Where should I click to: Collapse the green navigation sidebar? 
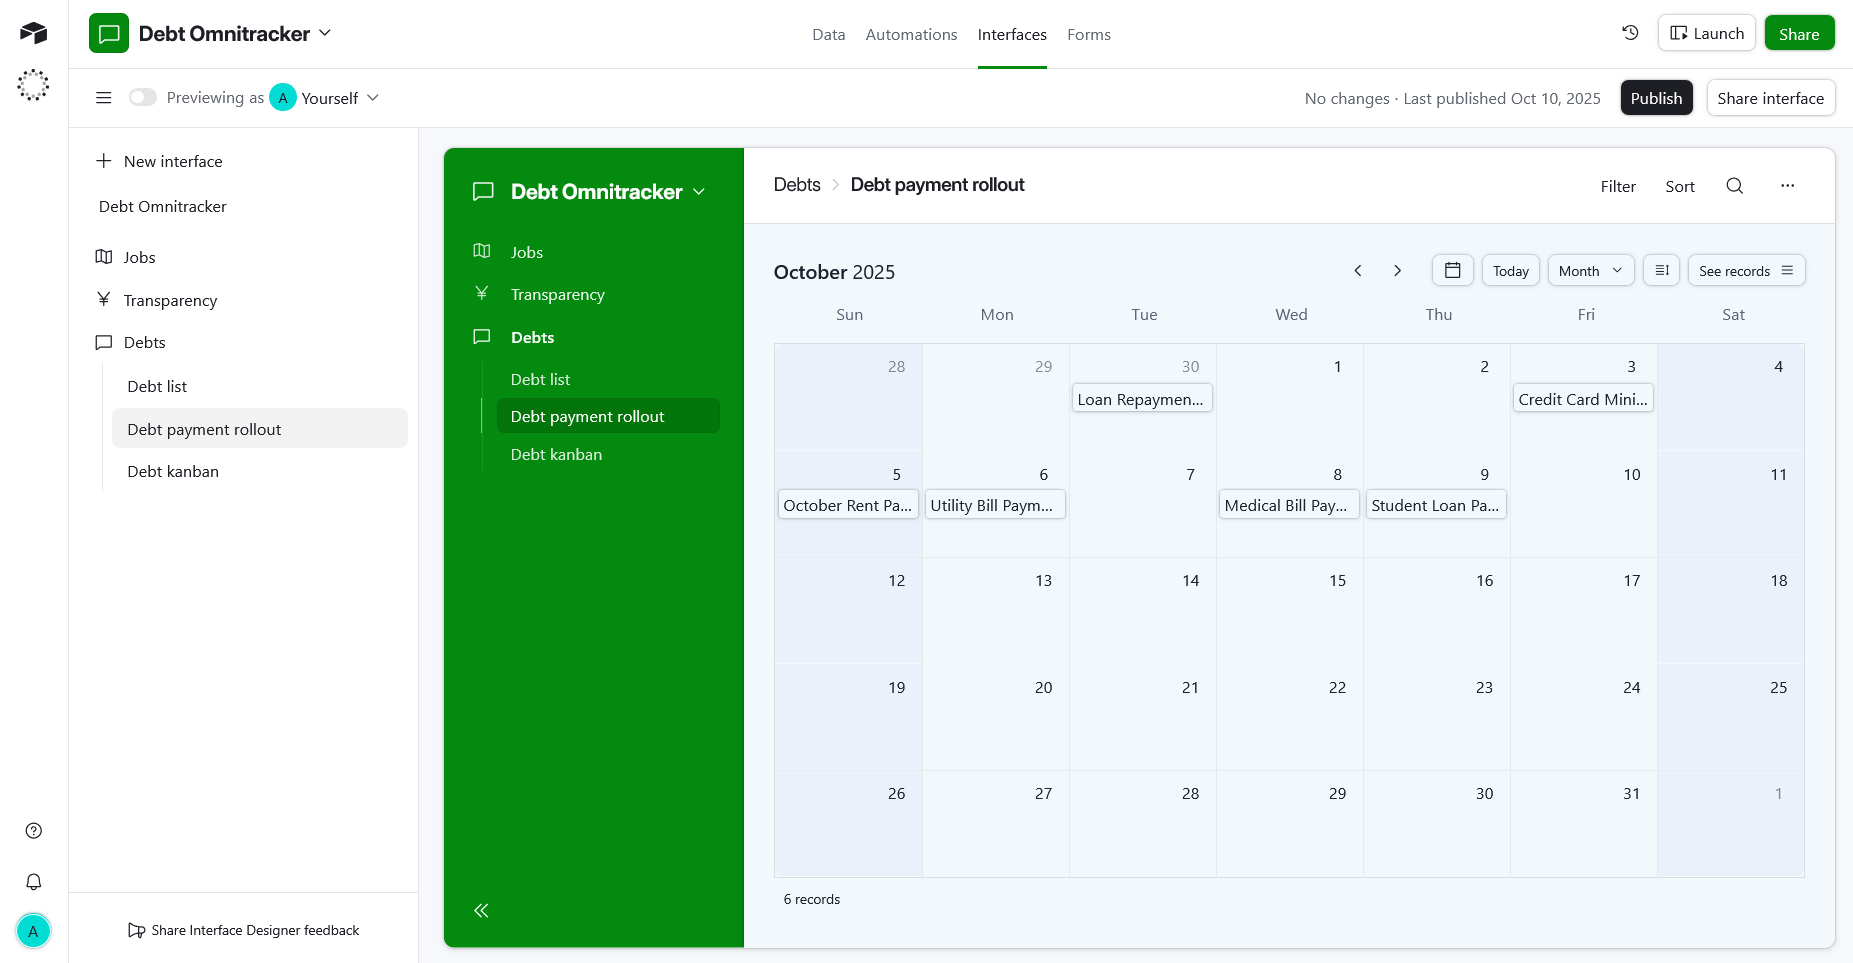click(x=481, y=910)
